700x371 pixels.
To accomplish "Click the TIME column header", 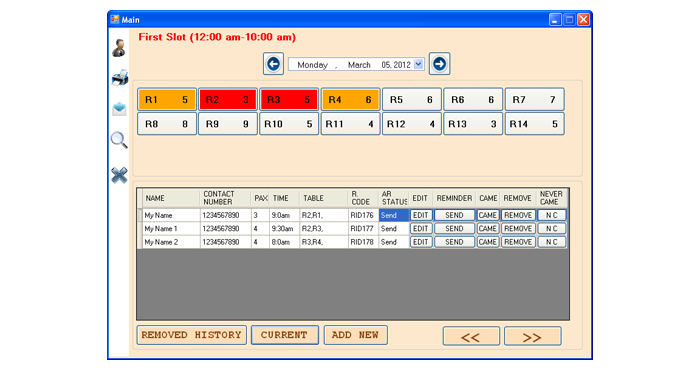I will 284,198.
